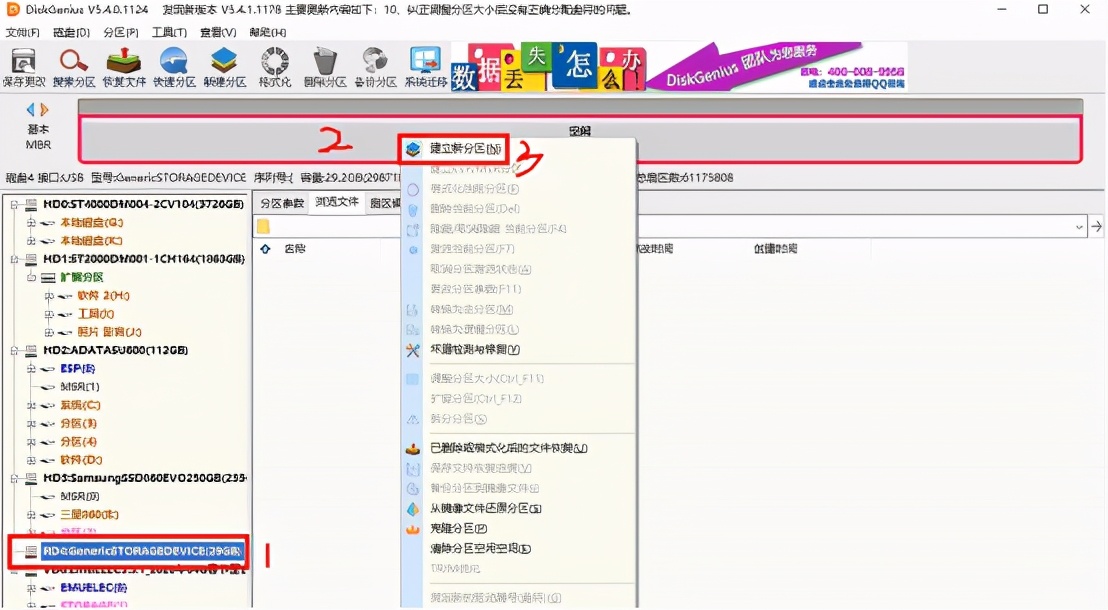Open the 系统迁移 (System Migration) icon
1108x610 pixels.
click(424, 62)
